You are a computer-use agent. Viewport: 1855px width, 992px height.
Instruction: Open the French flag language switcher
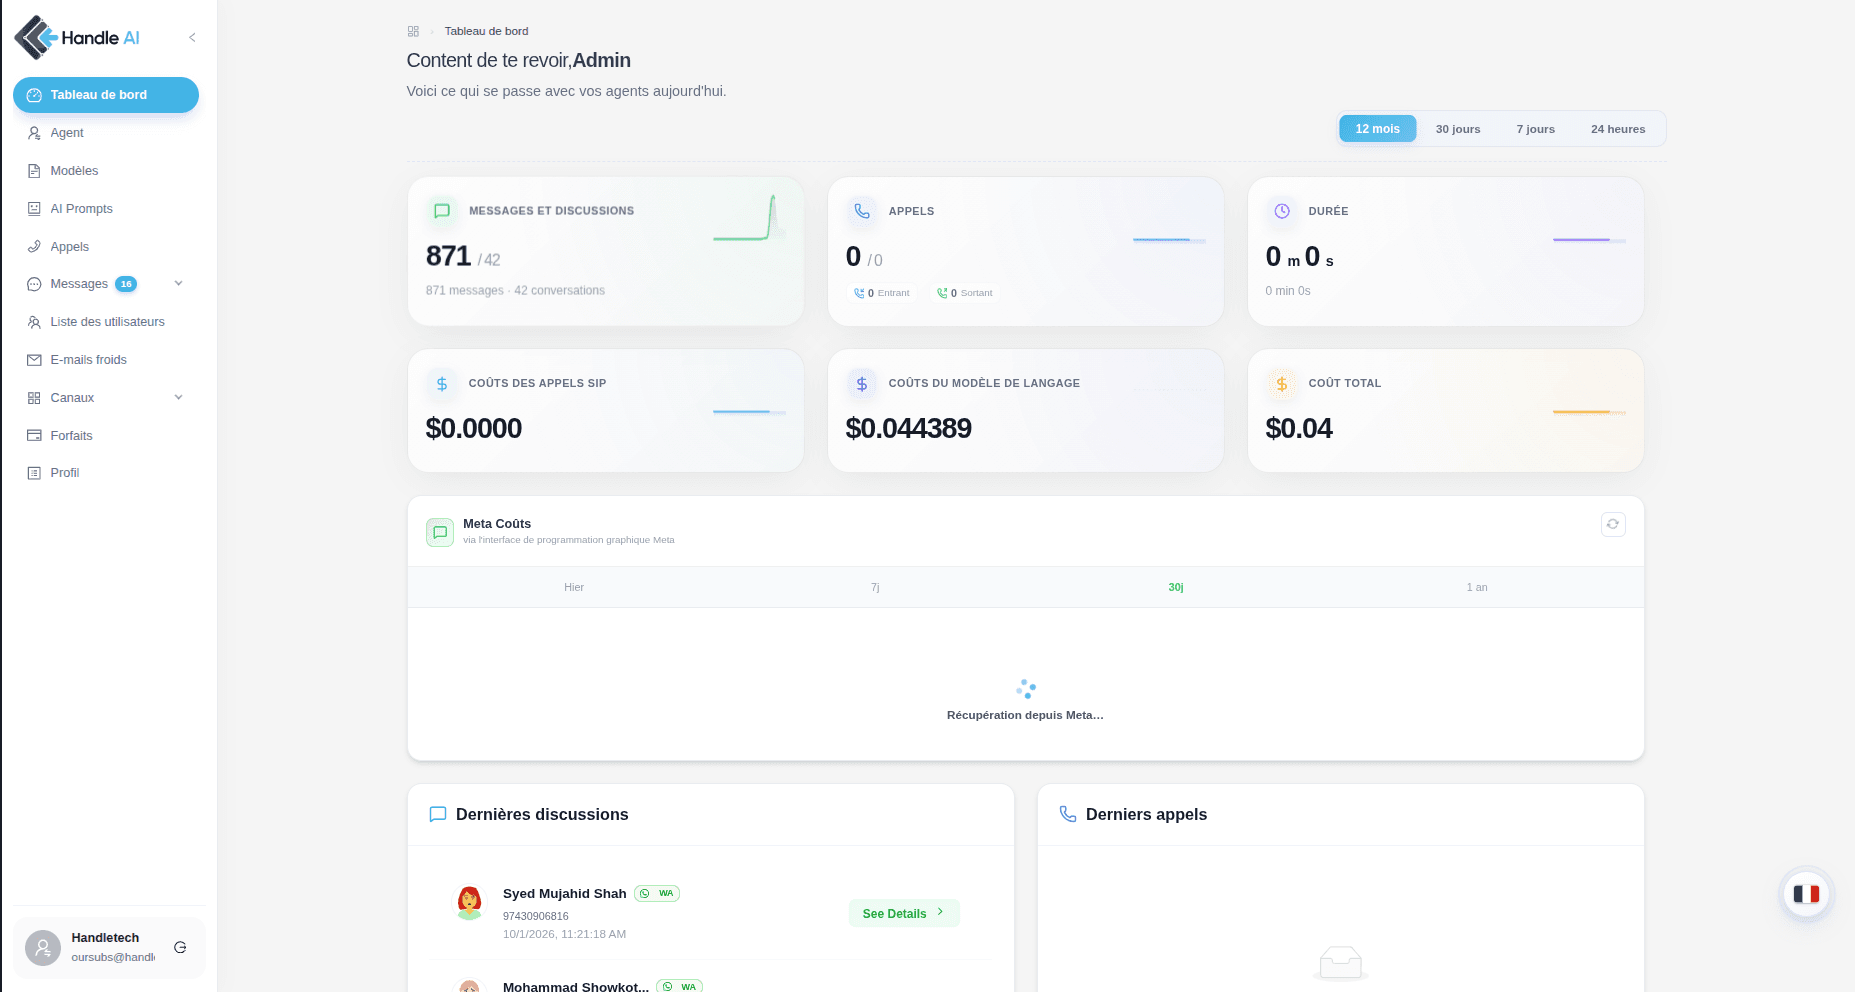(1806, 894)
